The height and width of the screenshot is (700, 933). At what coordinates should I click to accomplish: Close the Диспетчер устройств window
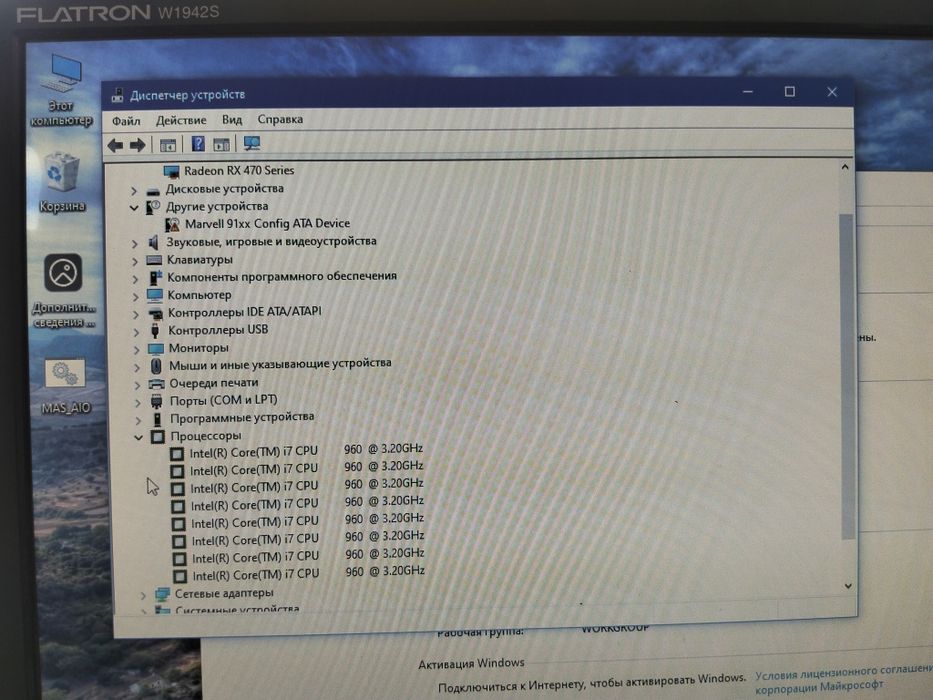[832, 92]
